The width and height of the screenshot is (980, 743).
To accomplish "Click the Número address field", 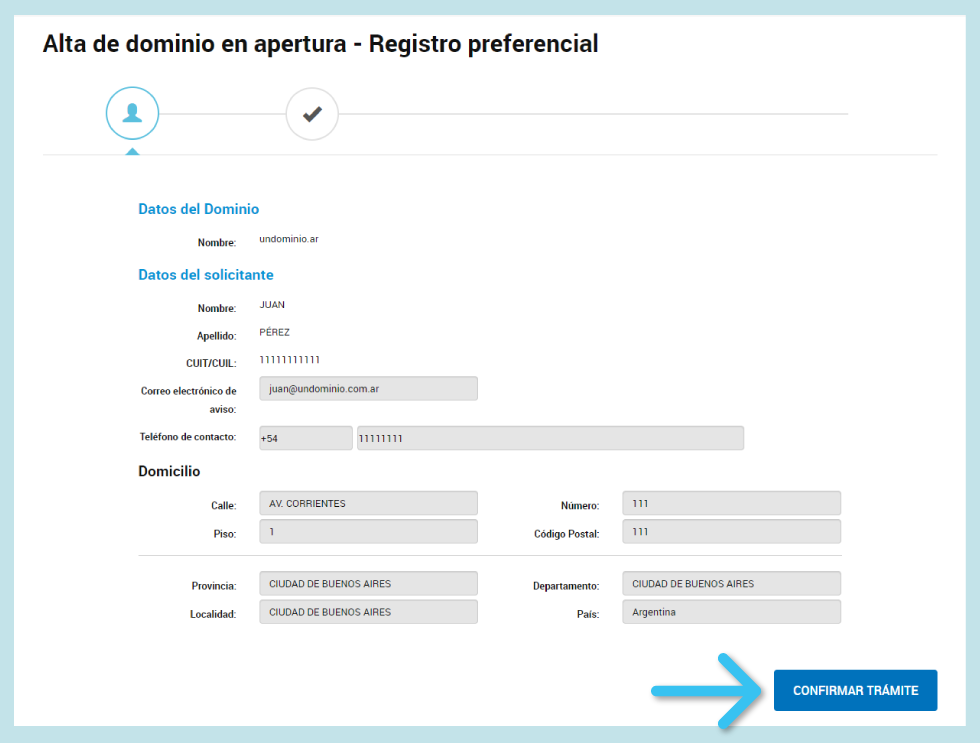I will click(731, 503).
